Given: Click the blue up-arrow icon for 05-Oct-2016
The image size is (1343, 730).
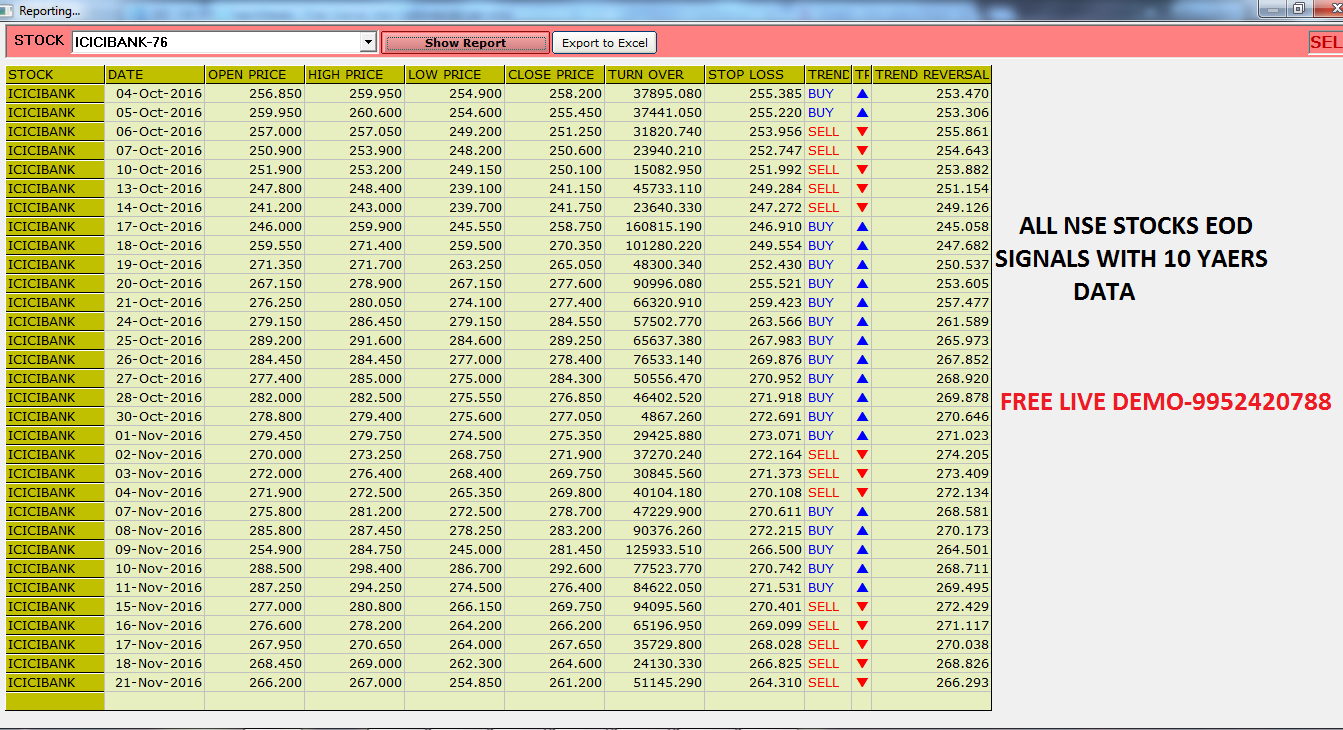Looking at the screenshot, I should pos(862,113).
